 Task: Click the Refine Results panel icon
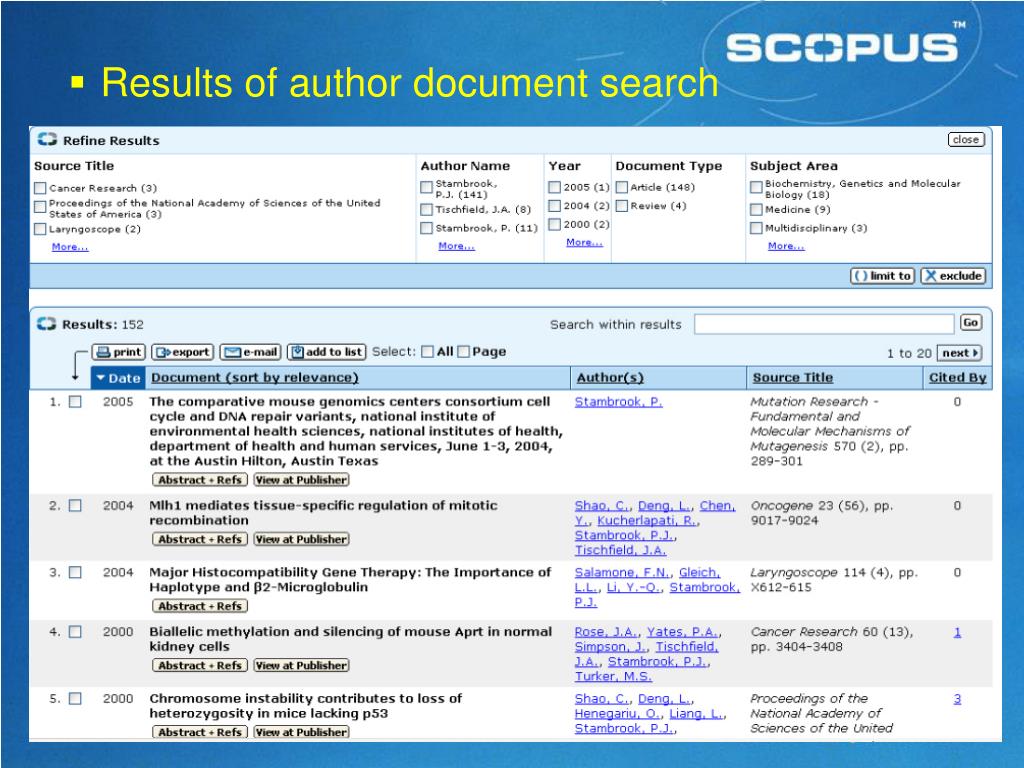tap(47, 139)
